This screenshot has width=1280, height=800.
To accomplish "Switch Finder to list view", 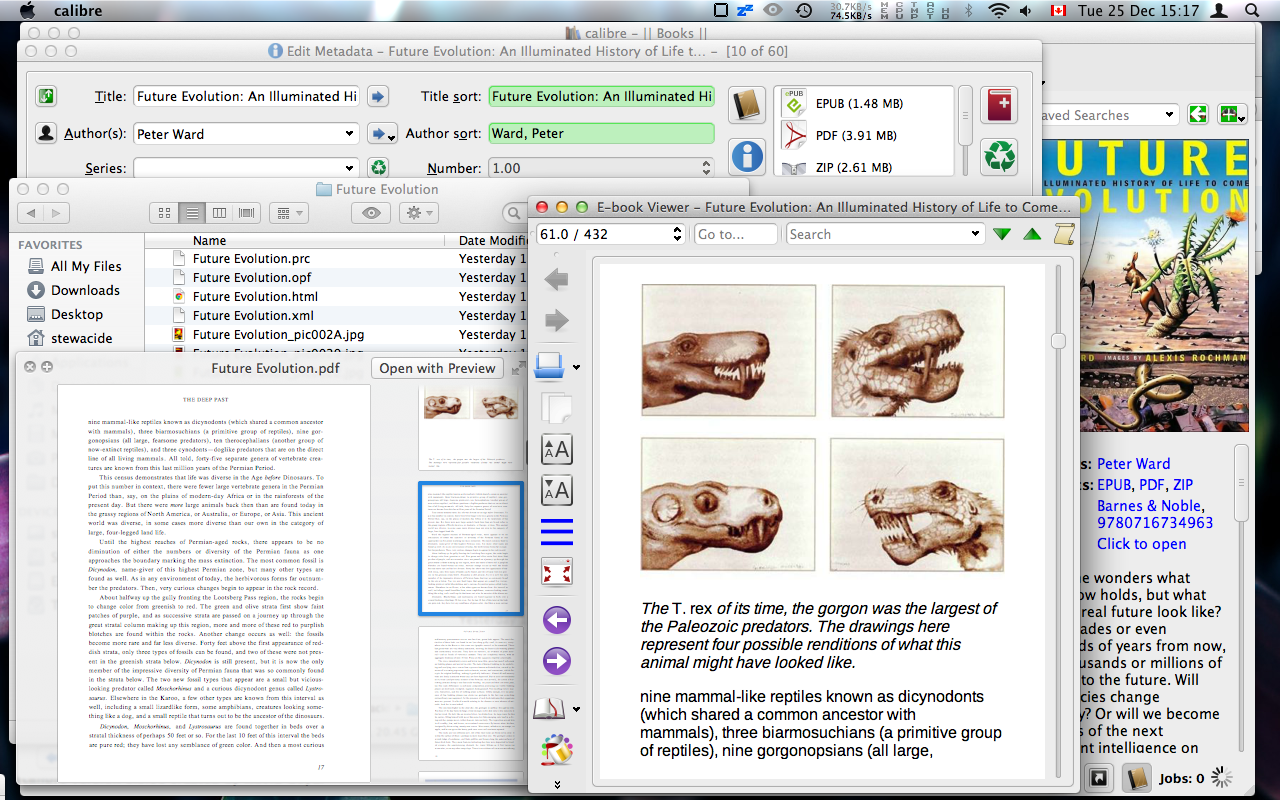I will (x=192, y=213).
